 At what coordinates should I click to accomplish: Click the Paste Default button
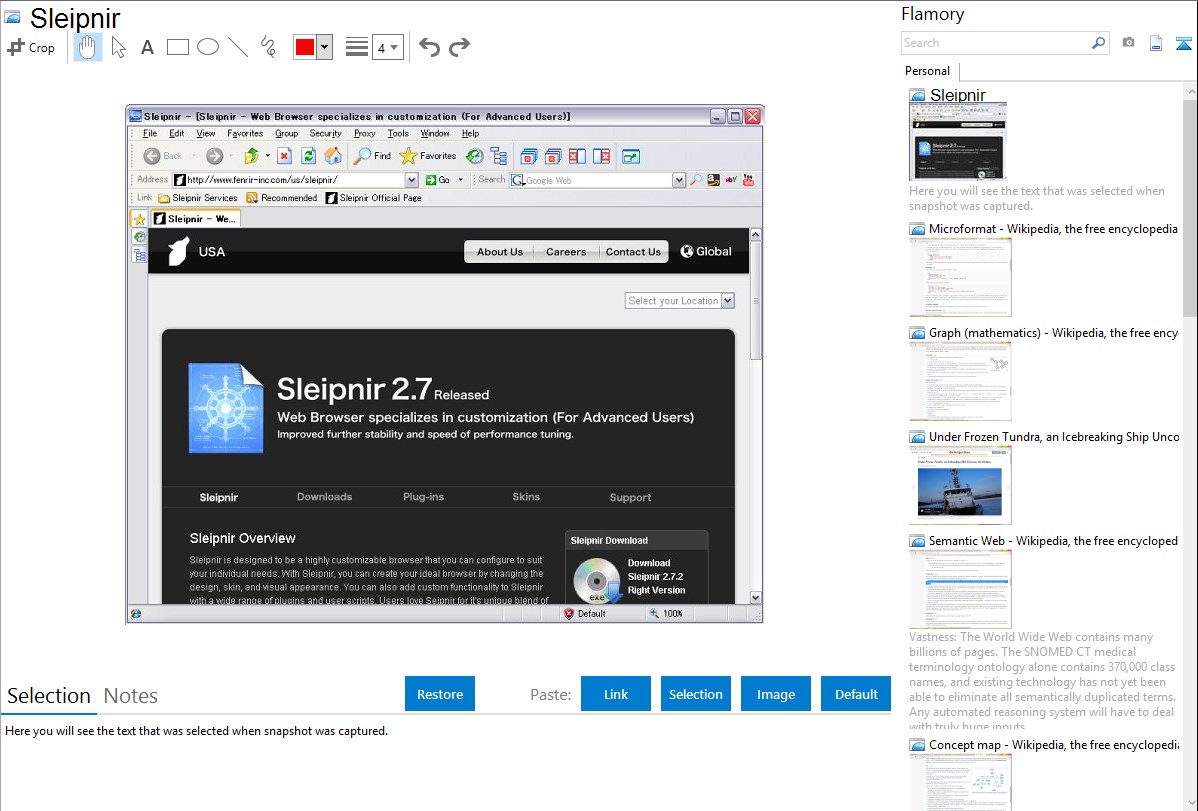pos(856,694)
